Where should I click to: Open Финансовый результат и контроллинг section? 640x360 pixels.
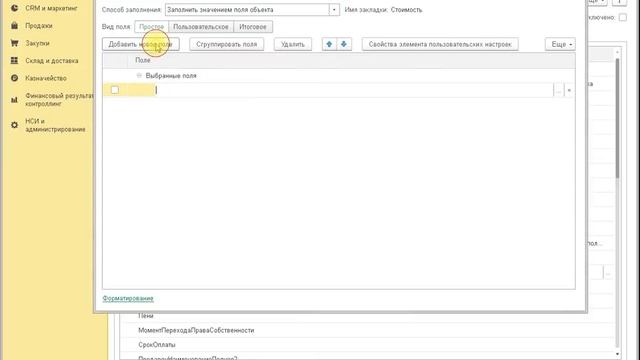pyautogui.click(x=59, y=100)
